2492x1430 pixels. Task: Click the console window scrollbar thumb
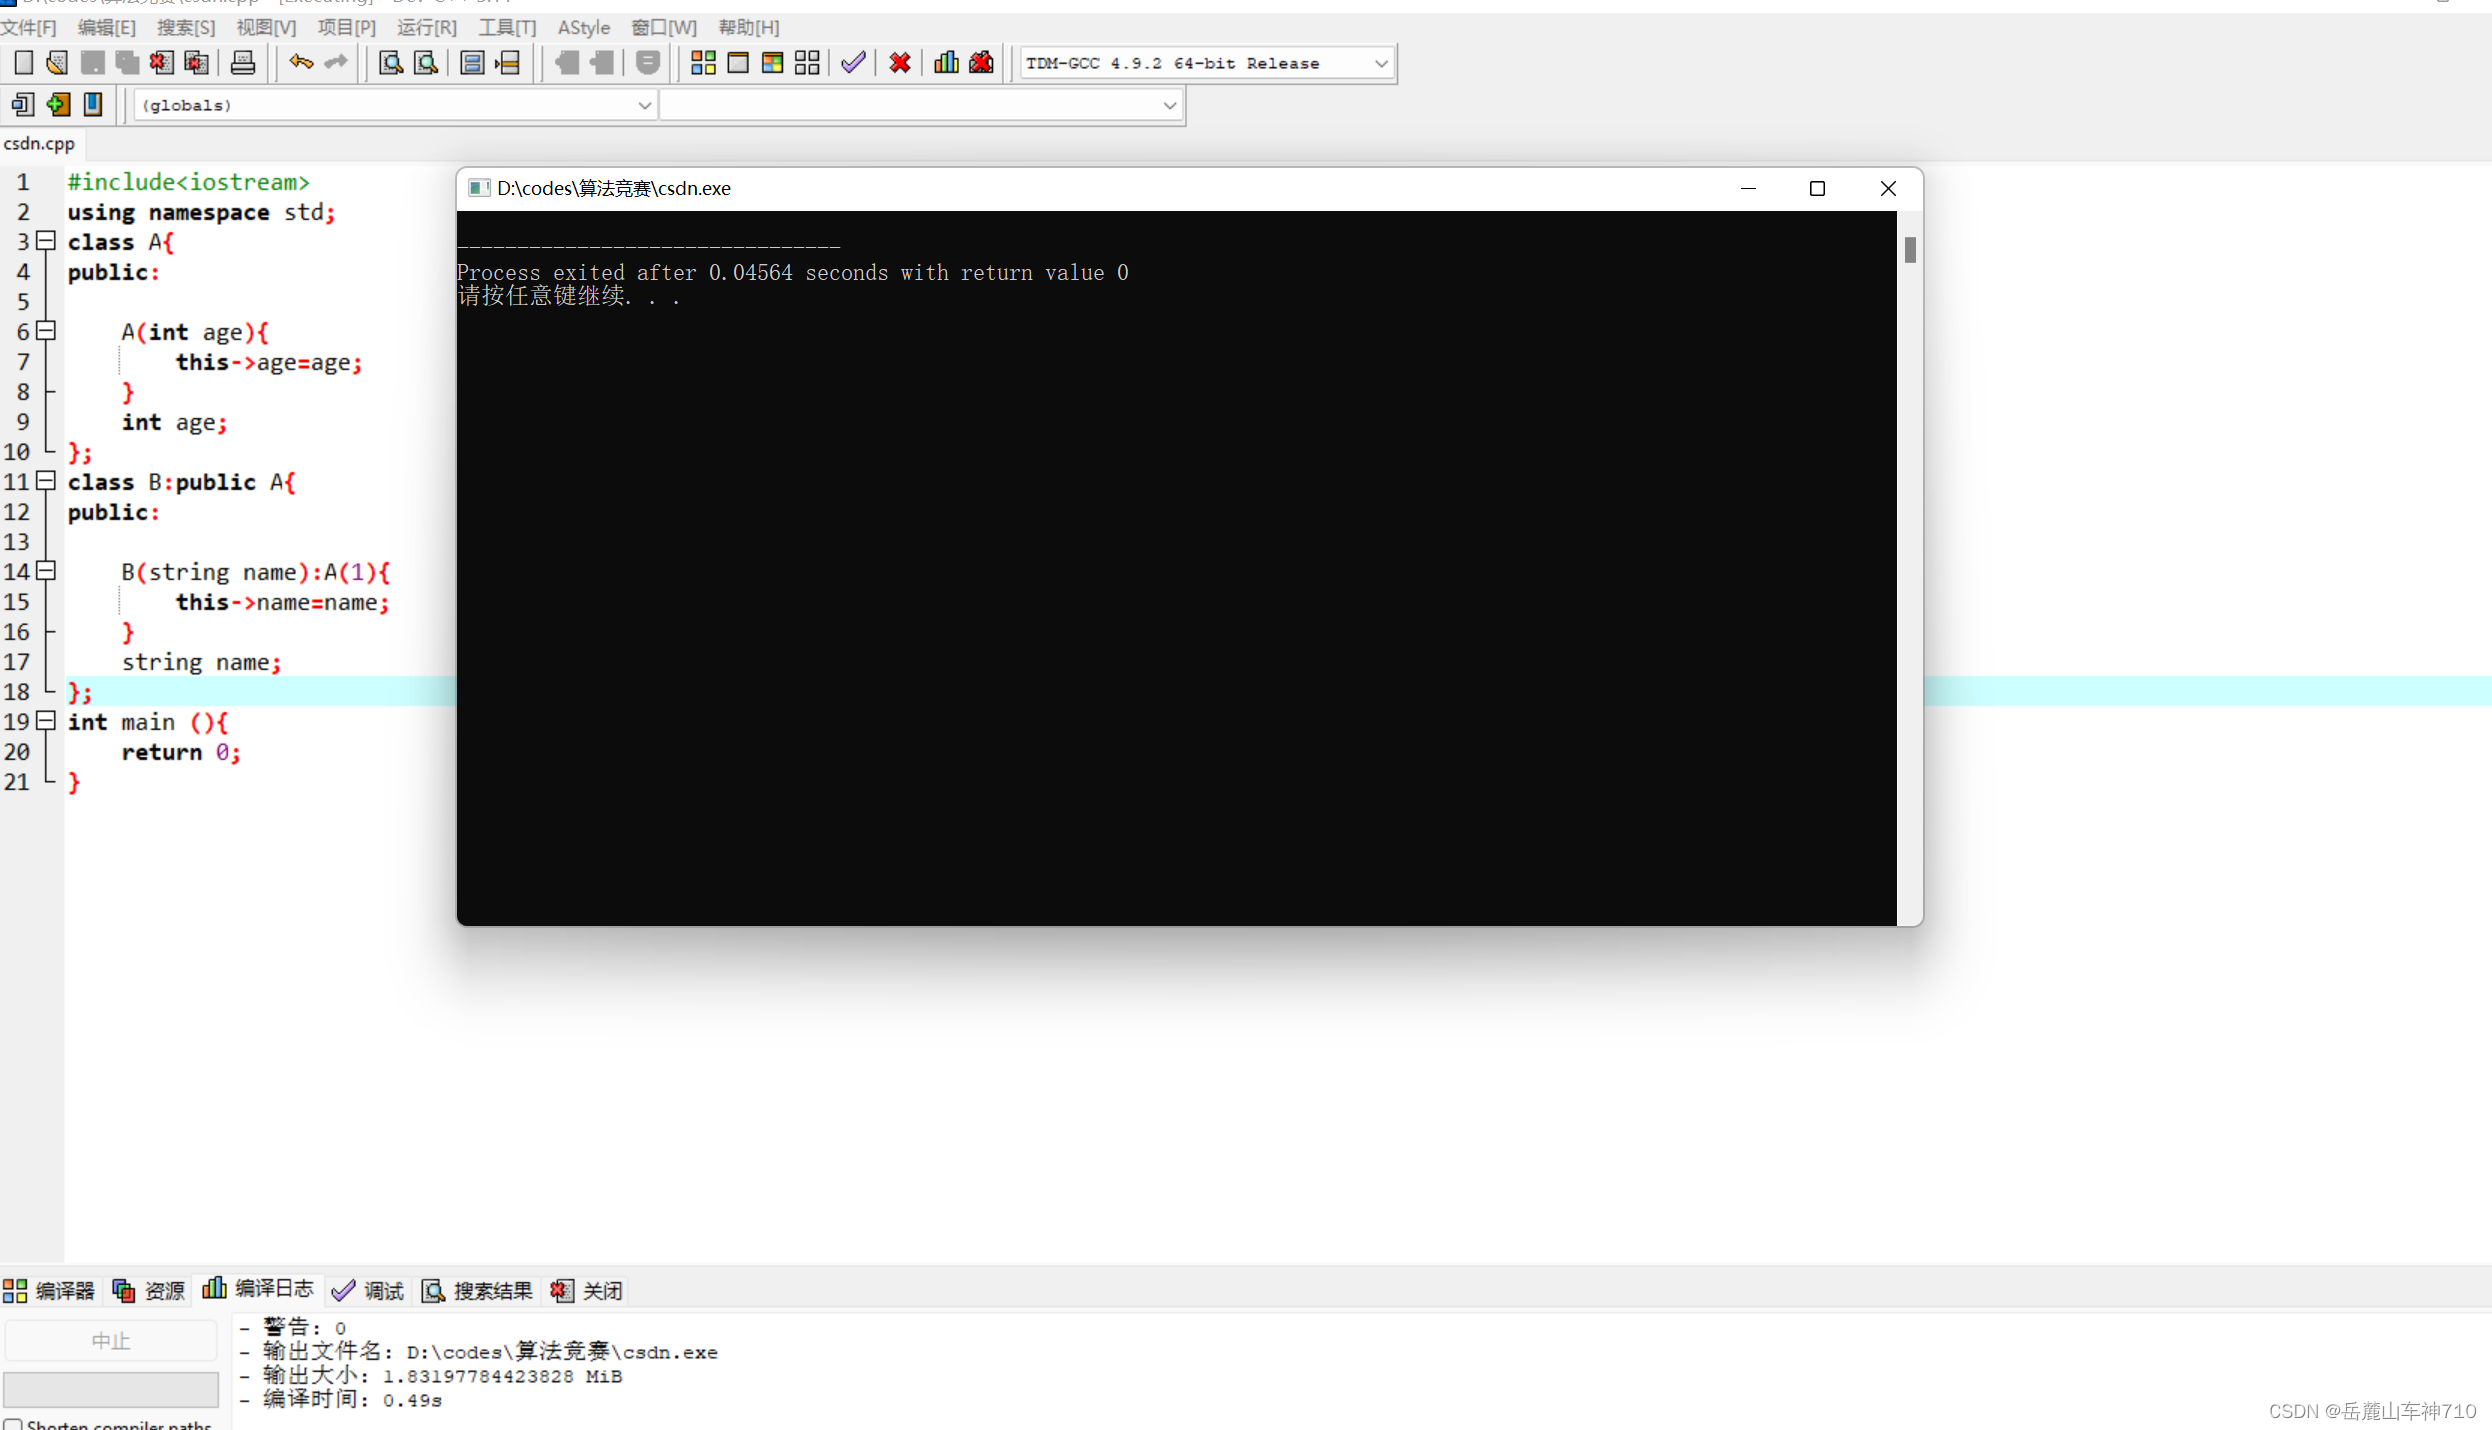pyautogui.click(x=1910, y=249)
